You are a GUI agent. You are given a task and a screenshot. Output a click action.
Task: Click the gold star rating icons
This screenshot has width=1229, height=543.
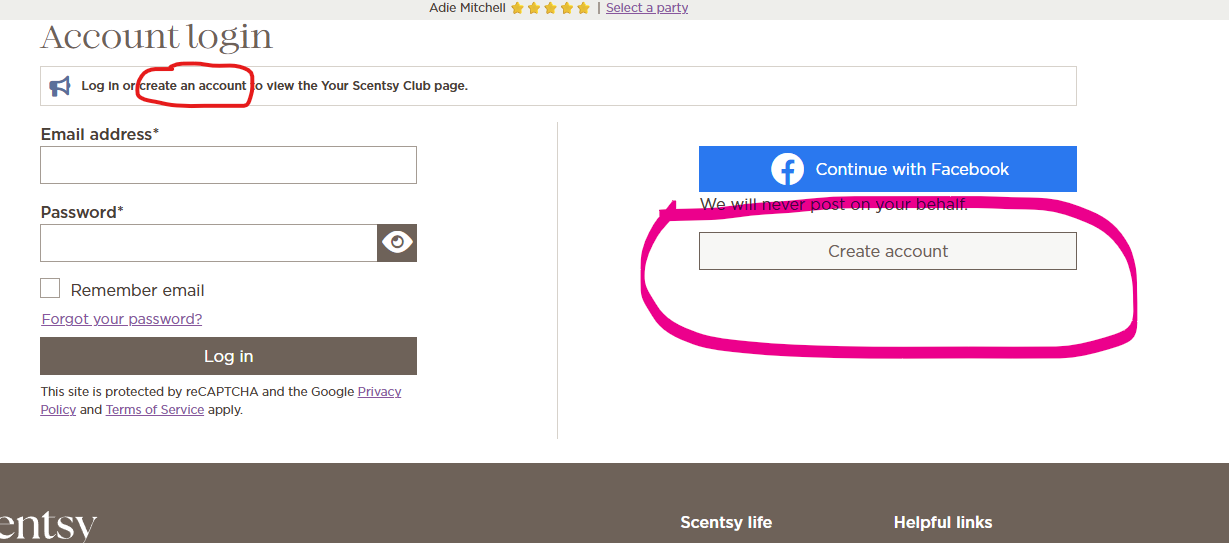(550, 8)
